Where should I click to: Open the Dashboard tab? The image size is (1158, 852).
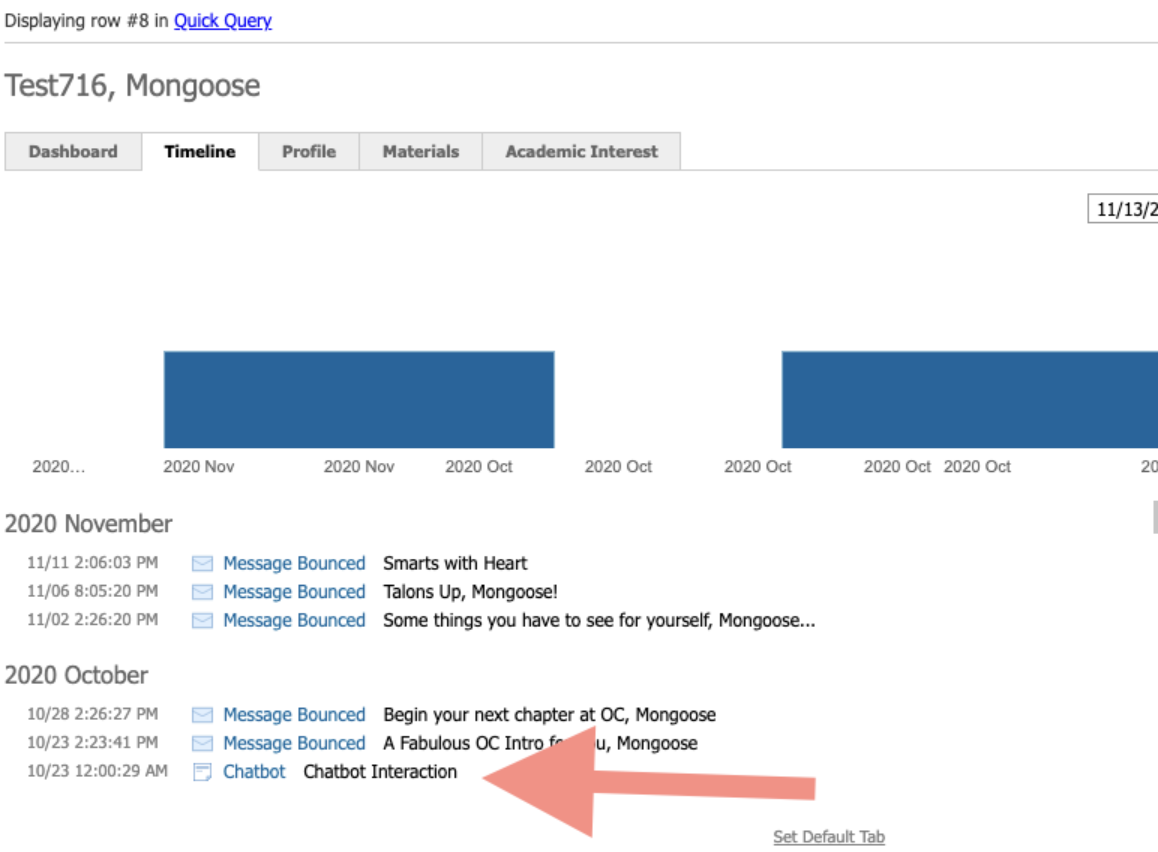(73, 152)
